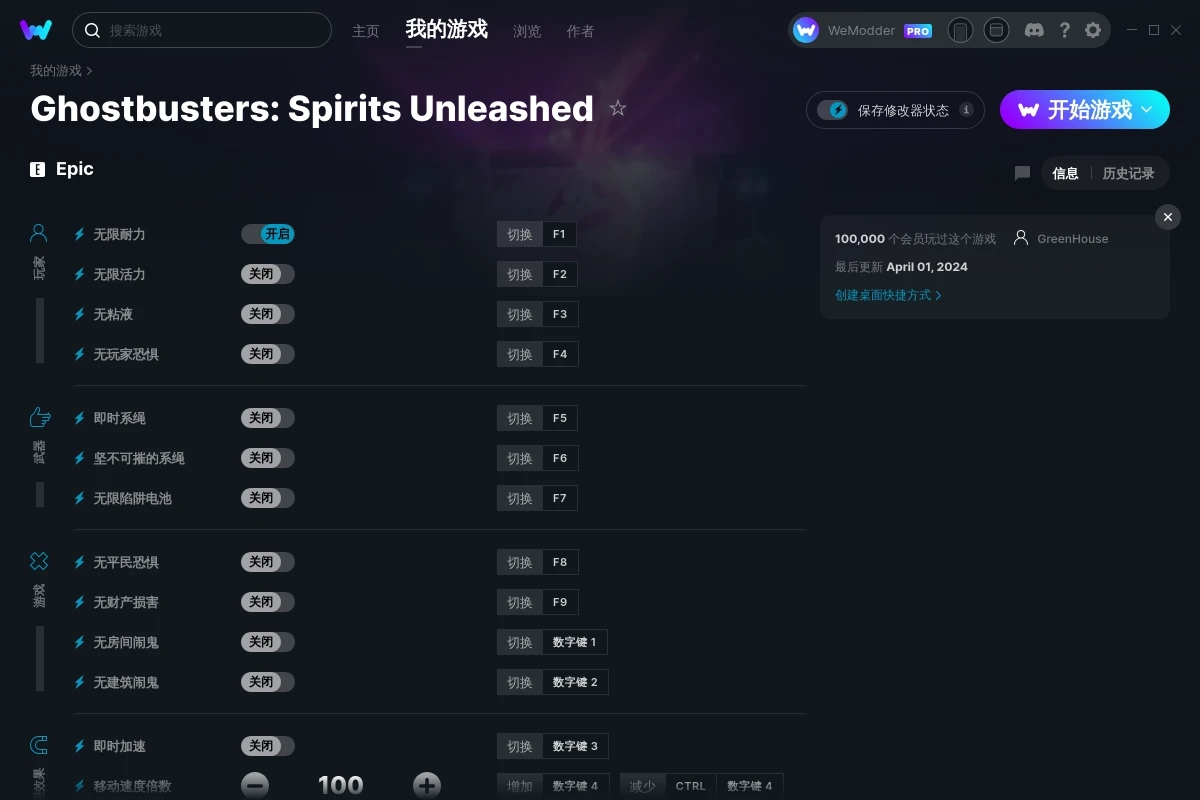Close the info panel

click(1167, 217)
